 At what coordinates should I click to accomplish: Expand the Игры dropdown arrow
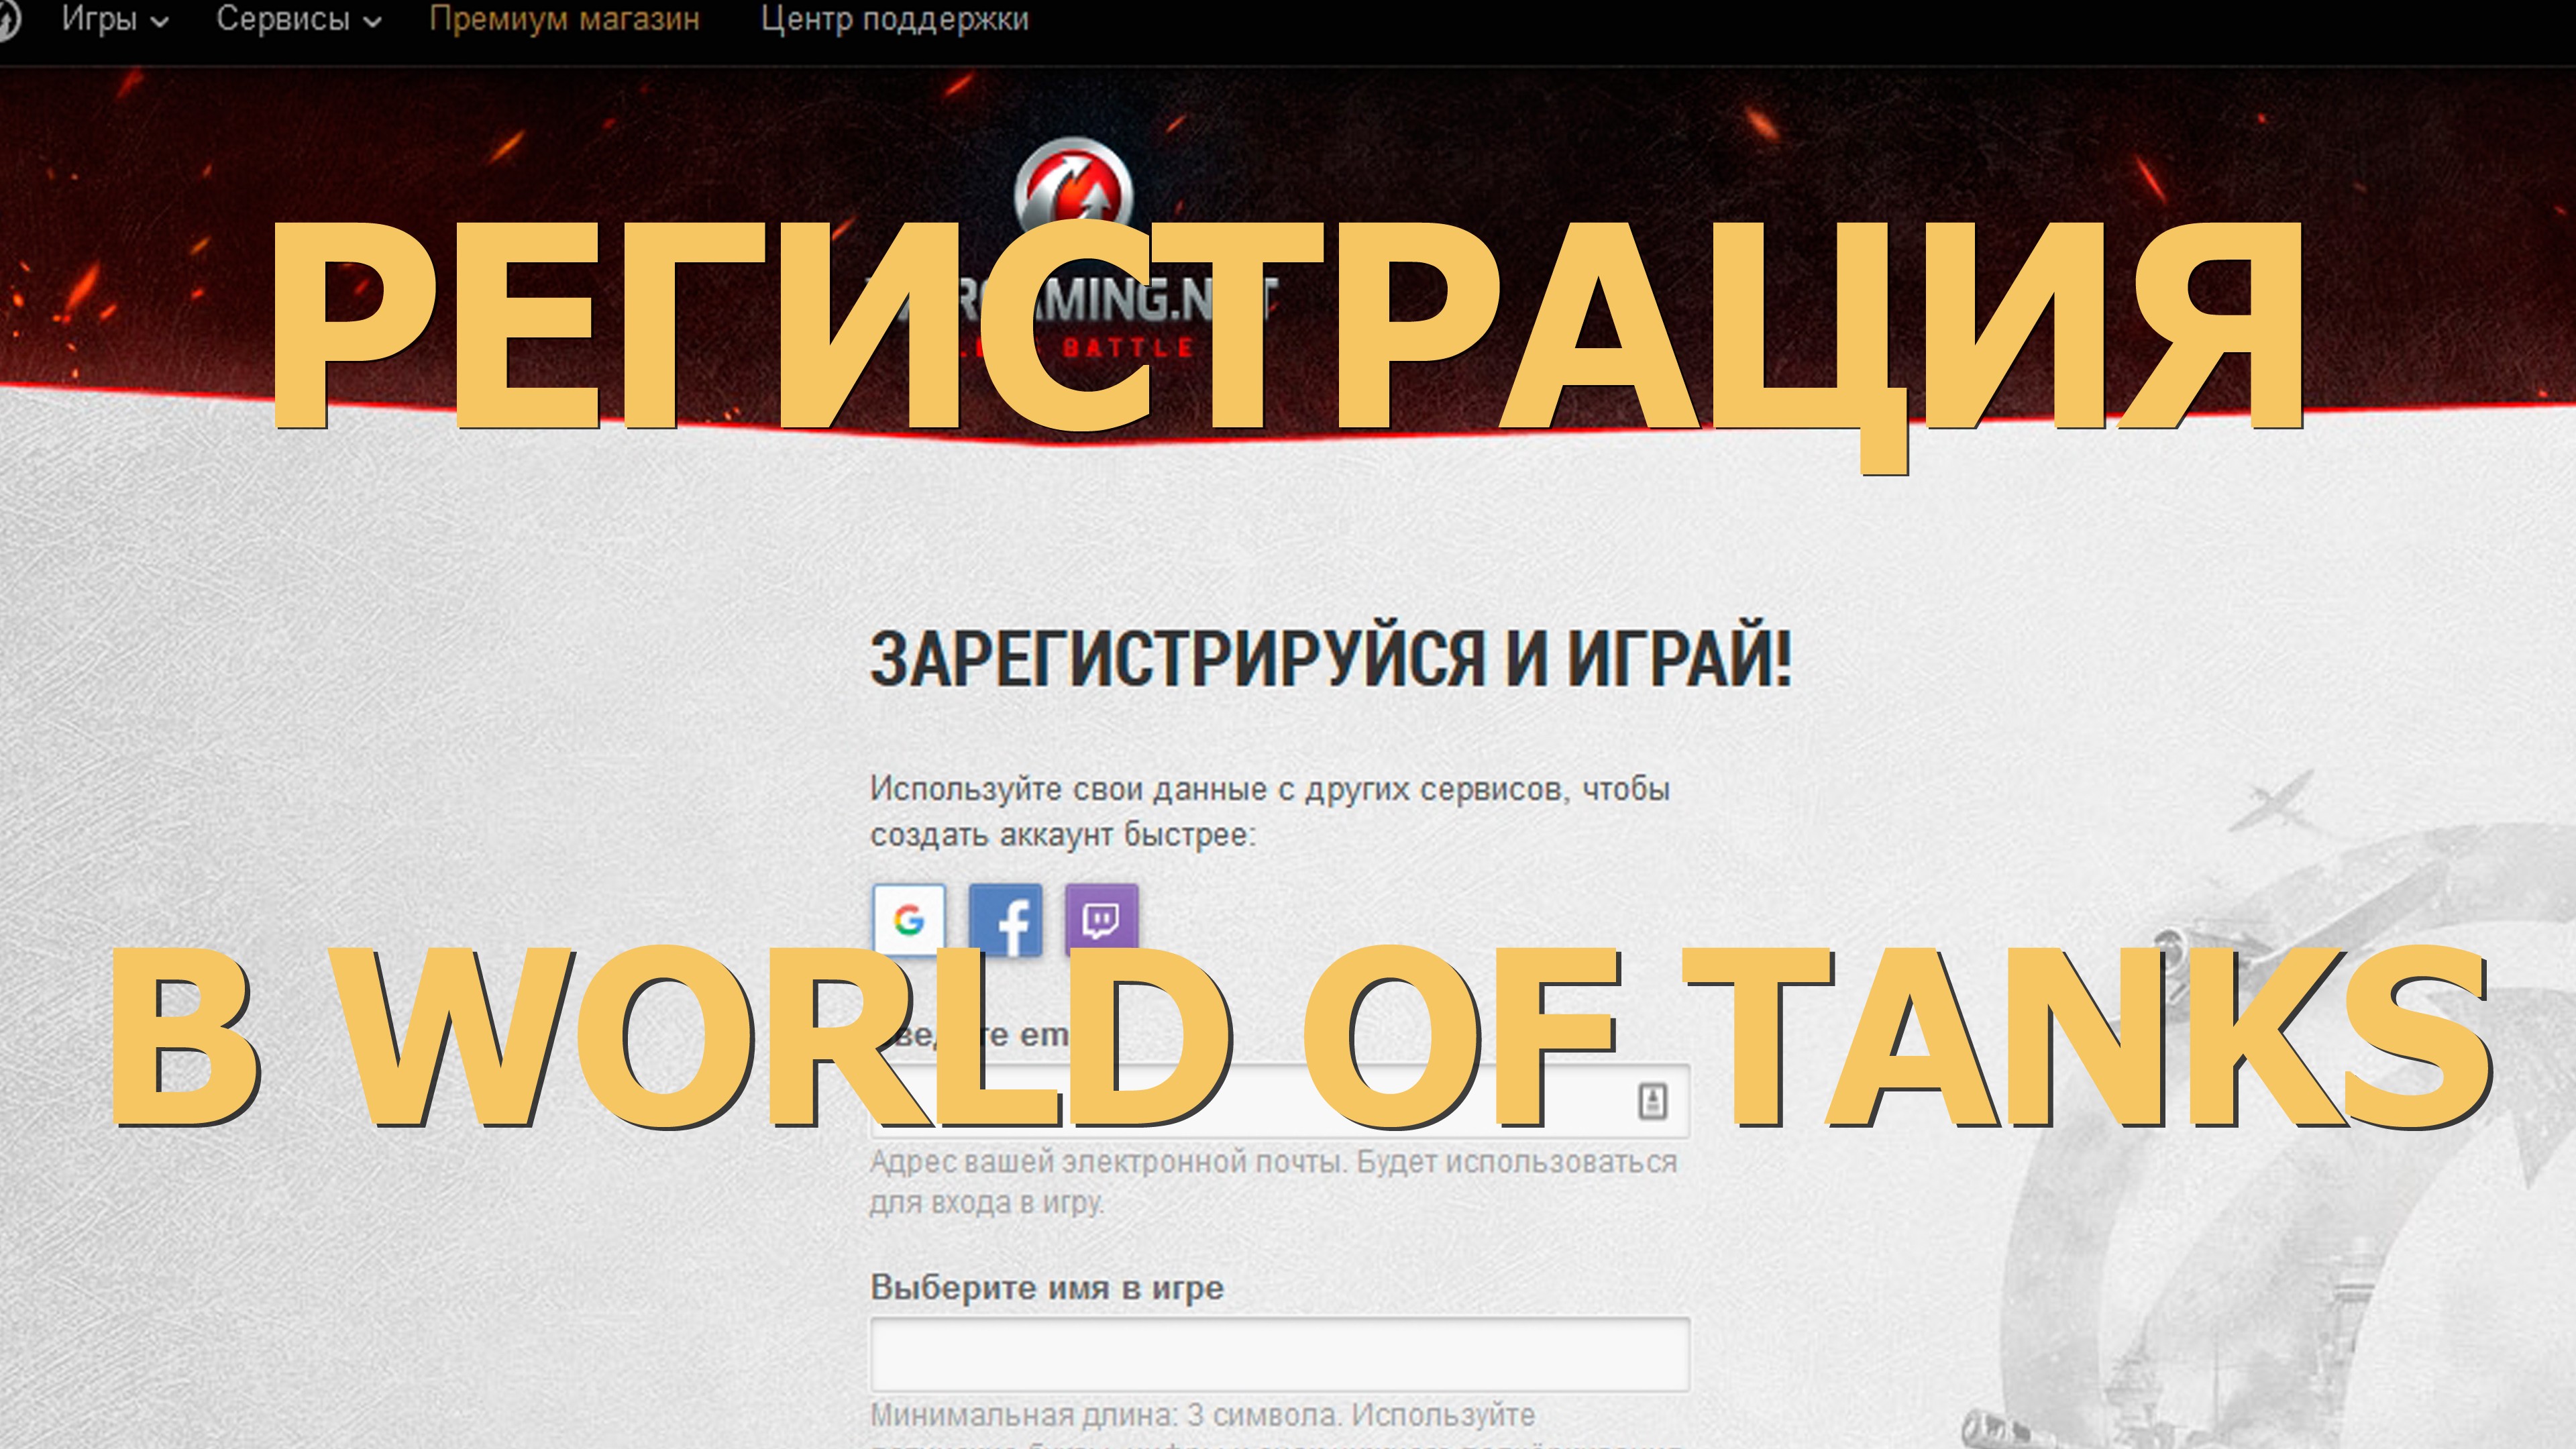159,22
